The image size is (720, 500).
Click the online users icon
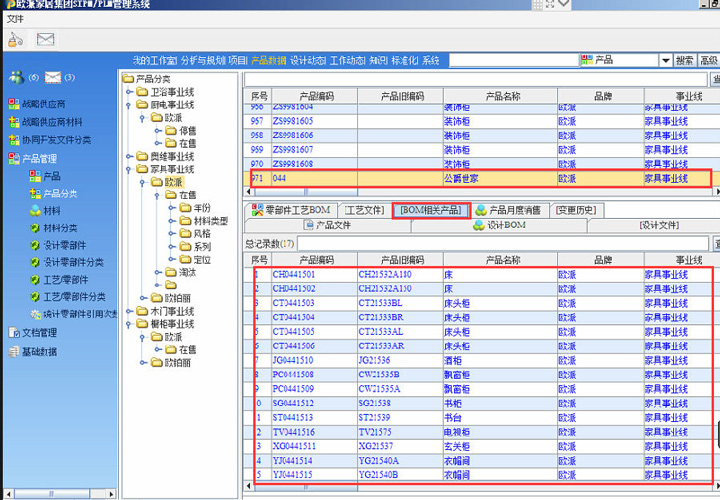pyautogui.click(x=16, y=78)
